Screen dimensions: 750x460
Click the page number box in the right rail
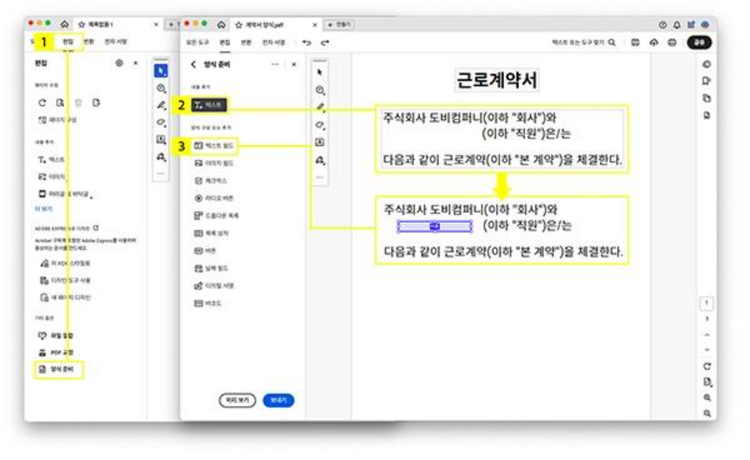[707, 303]
